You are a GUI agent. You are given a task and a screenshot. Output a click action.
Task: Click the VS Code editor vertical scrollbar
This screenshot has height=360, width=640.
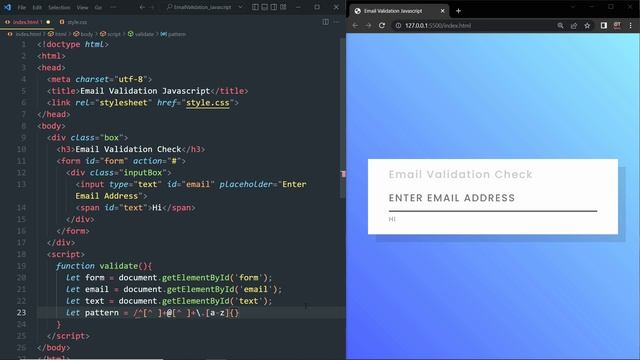tap(343, 118)
